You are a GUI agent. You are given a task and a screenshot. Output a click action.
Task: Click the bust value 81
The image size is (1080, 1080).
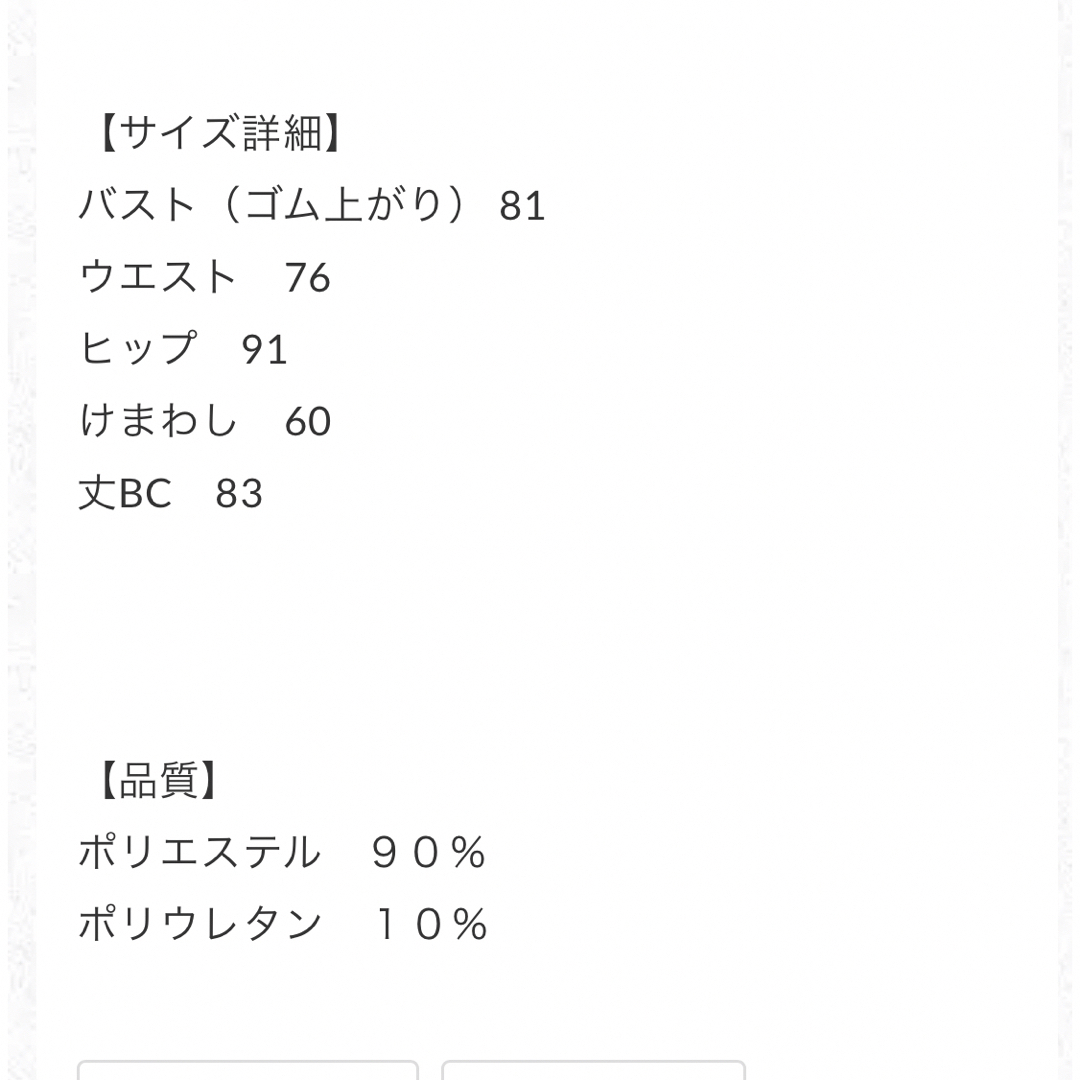point(523,206)
